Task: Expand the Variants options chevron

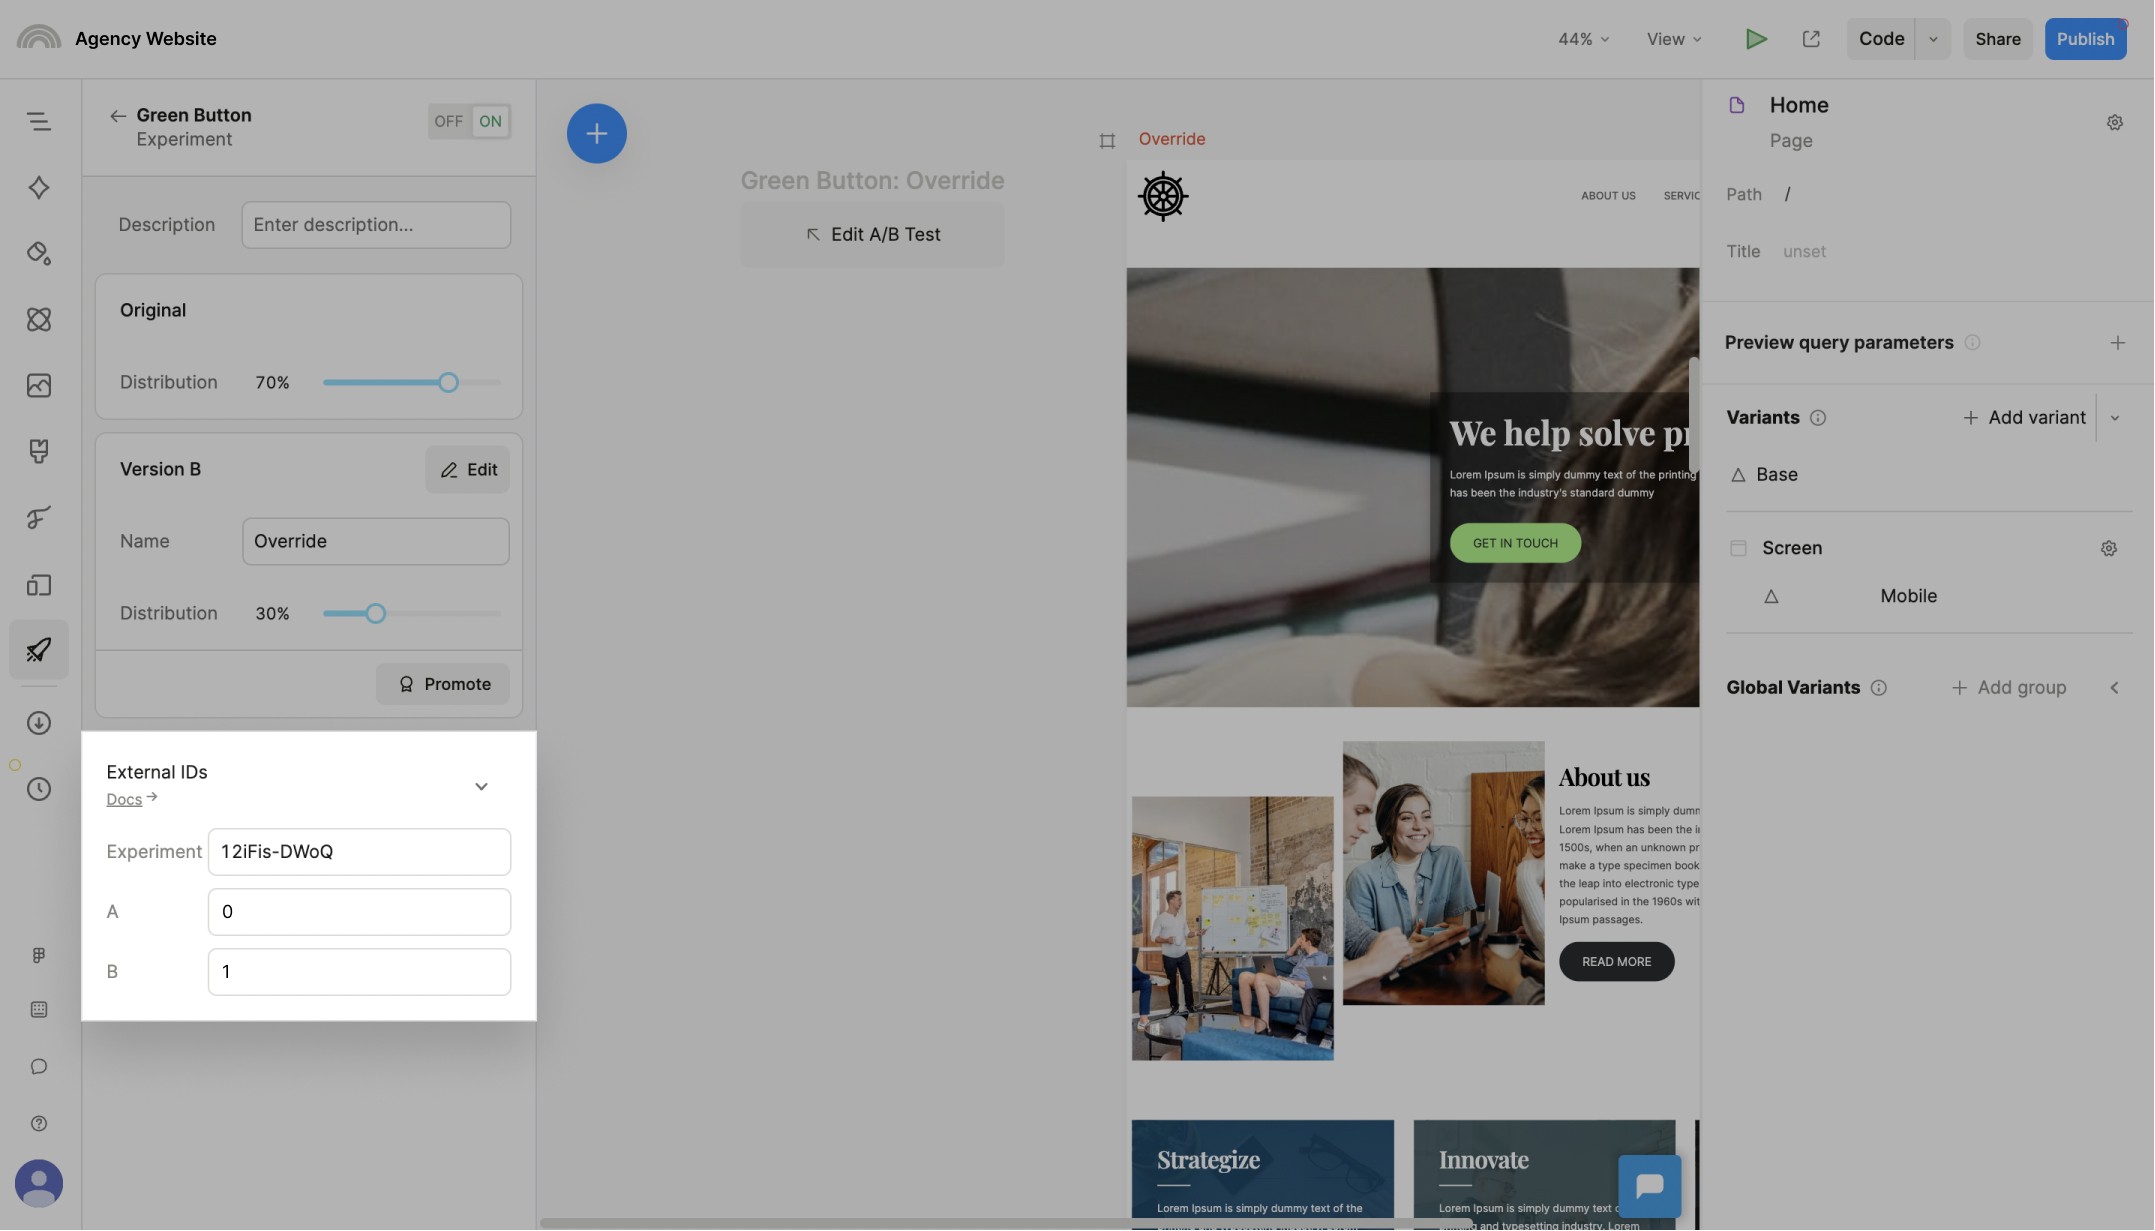Action: tap(2115, 417)
